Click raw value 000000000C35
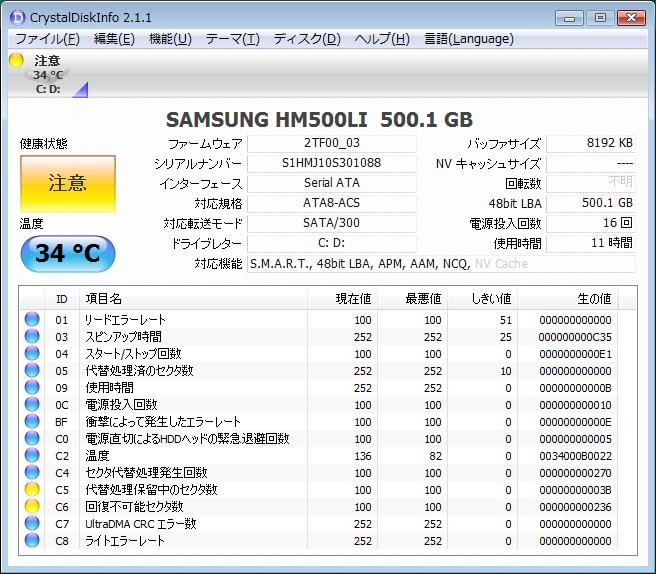 [x=575, y=337]
